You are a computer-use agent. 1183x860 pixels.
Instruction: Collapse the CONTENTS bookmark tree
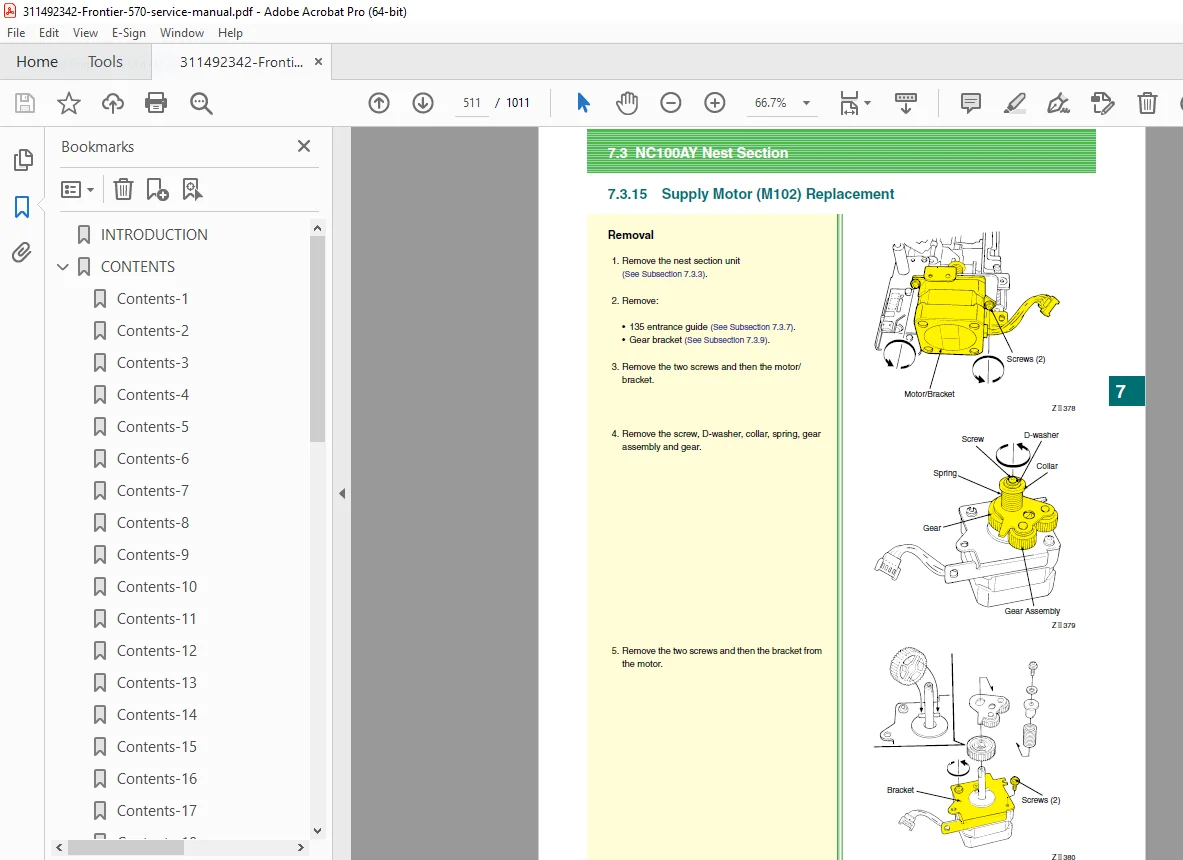(x=63, y=267)
